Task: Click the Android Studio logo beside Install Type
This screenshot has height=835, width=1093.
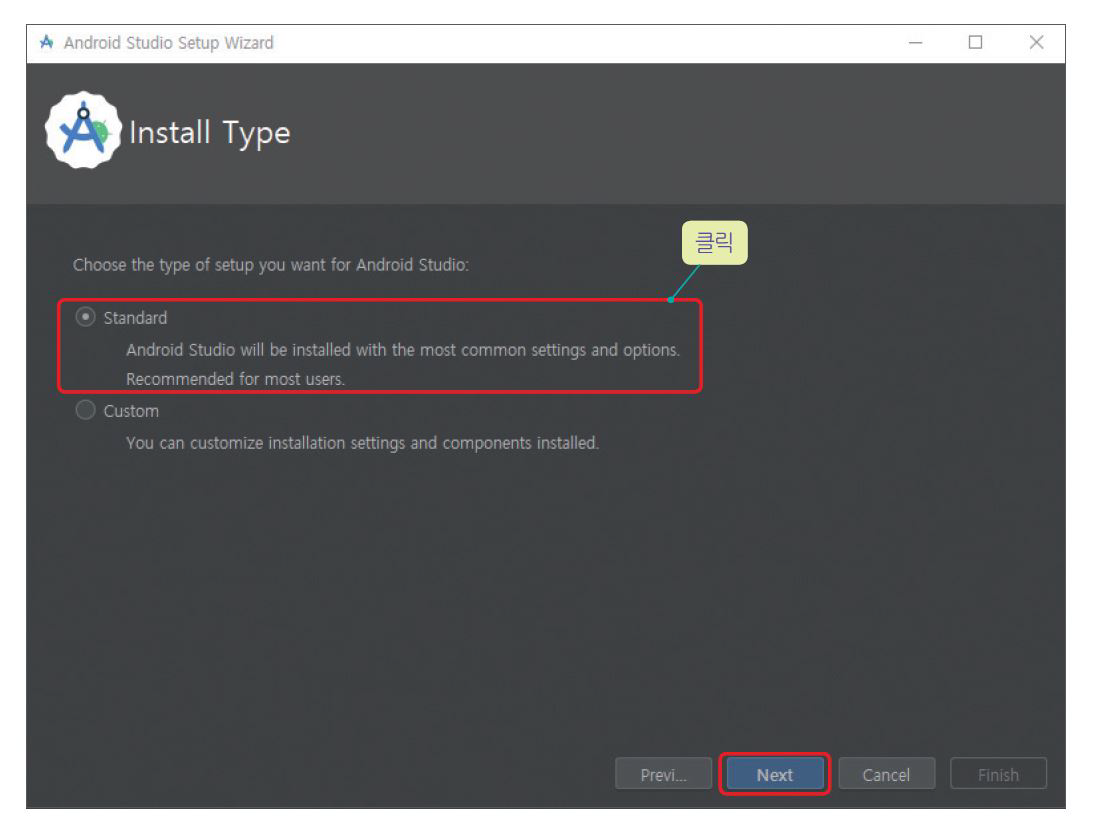Action: click(x=83, y=130)
